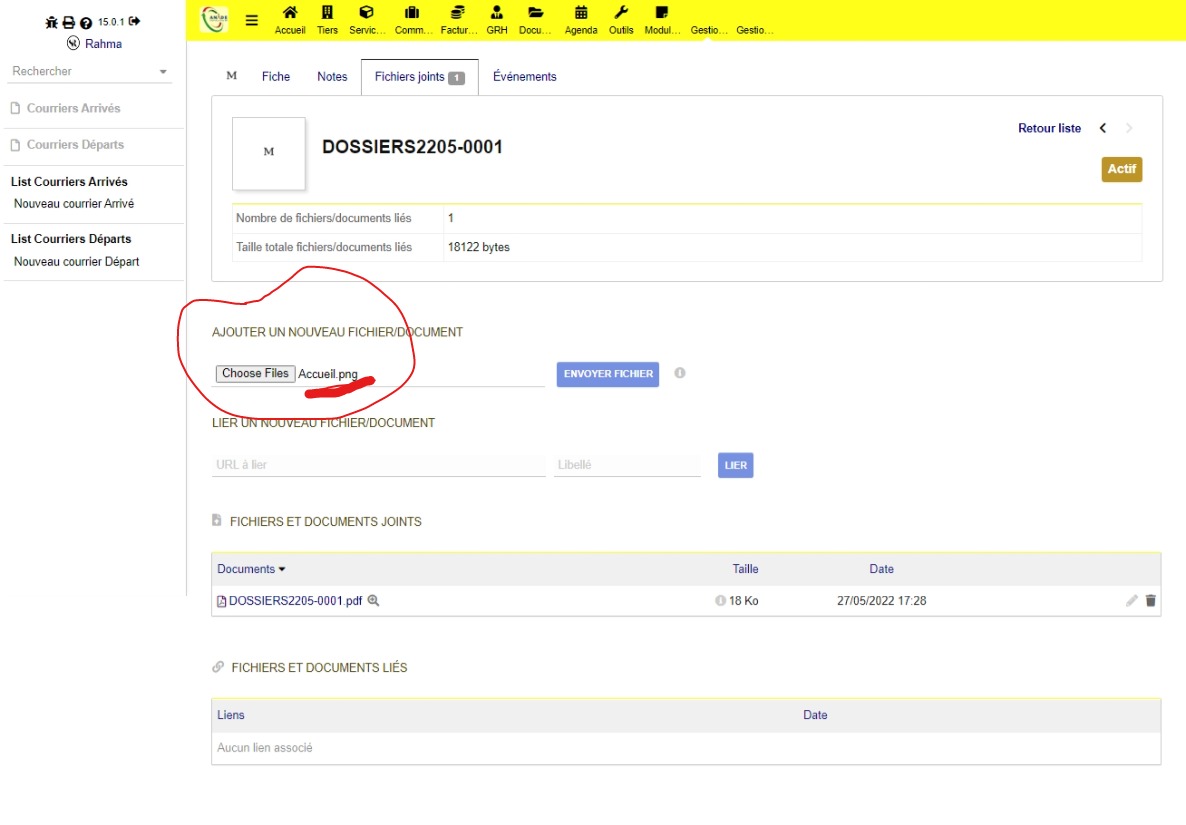Preview DOSSIERS2205-0001.pdf with magnifier icon
Image resolution: width=1186 pixels, height=825 pixels.
click(x=374, y=600)
